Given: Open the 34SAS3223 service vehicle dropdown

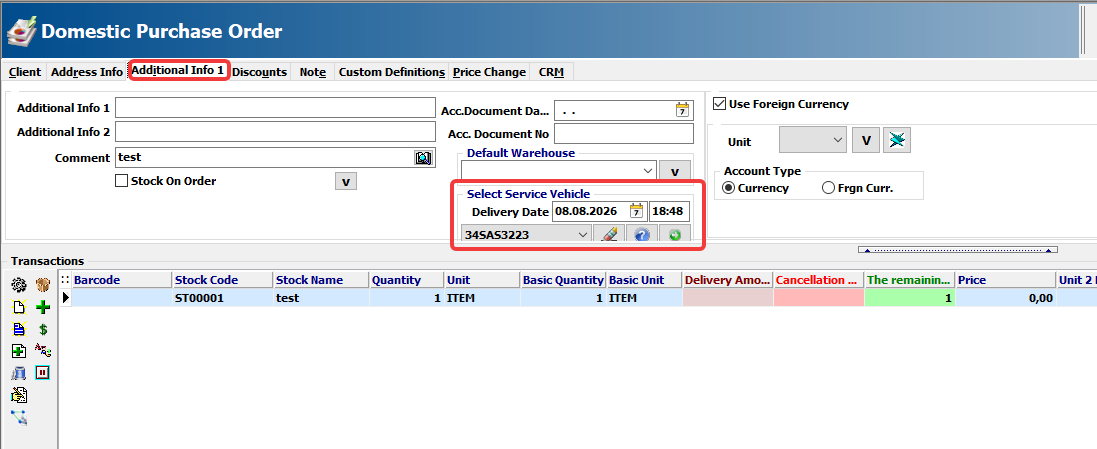Looking at the screenshot, I should [x=583, y=235].
